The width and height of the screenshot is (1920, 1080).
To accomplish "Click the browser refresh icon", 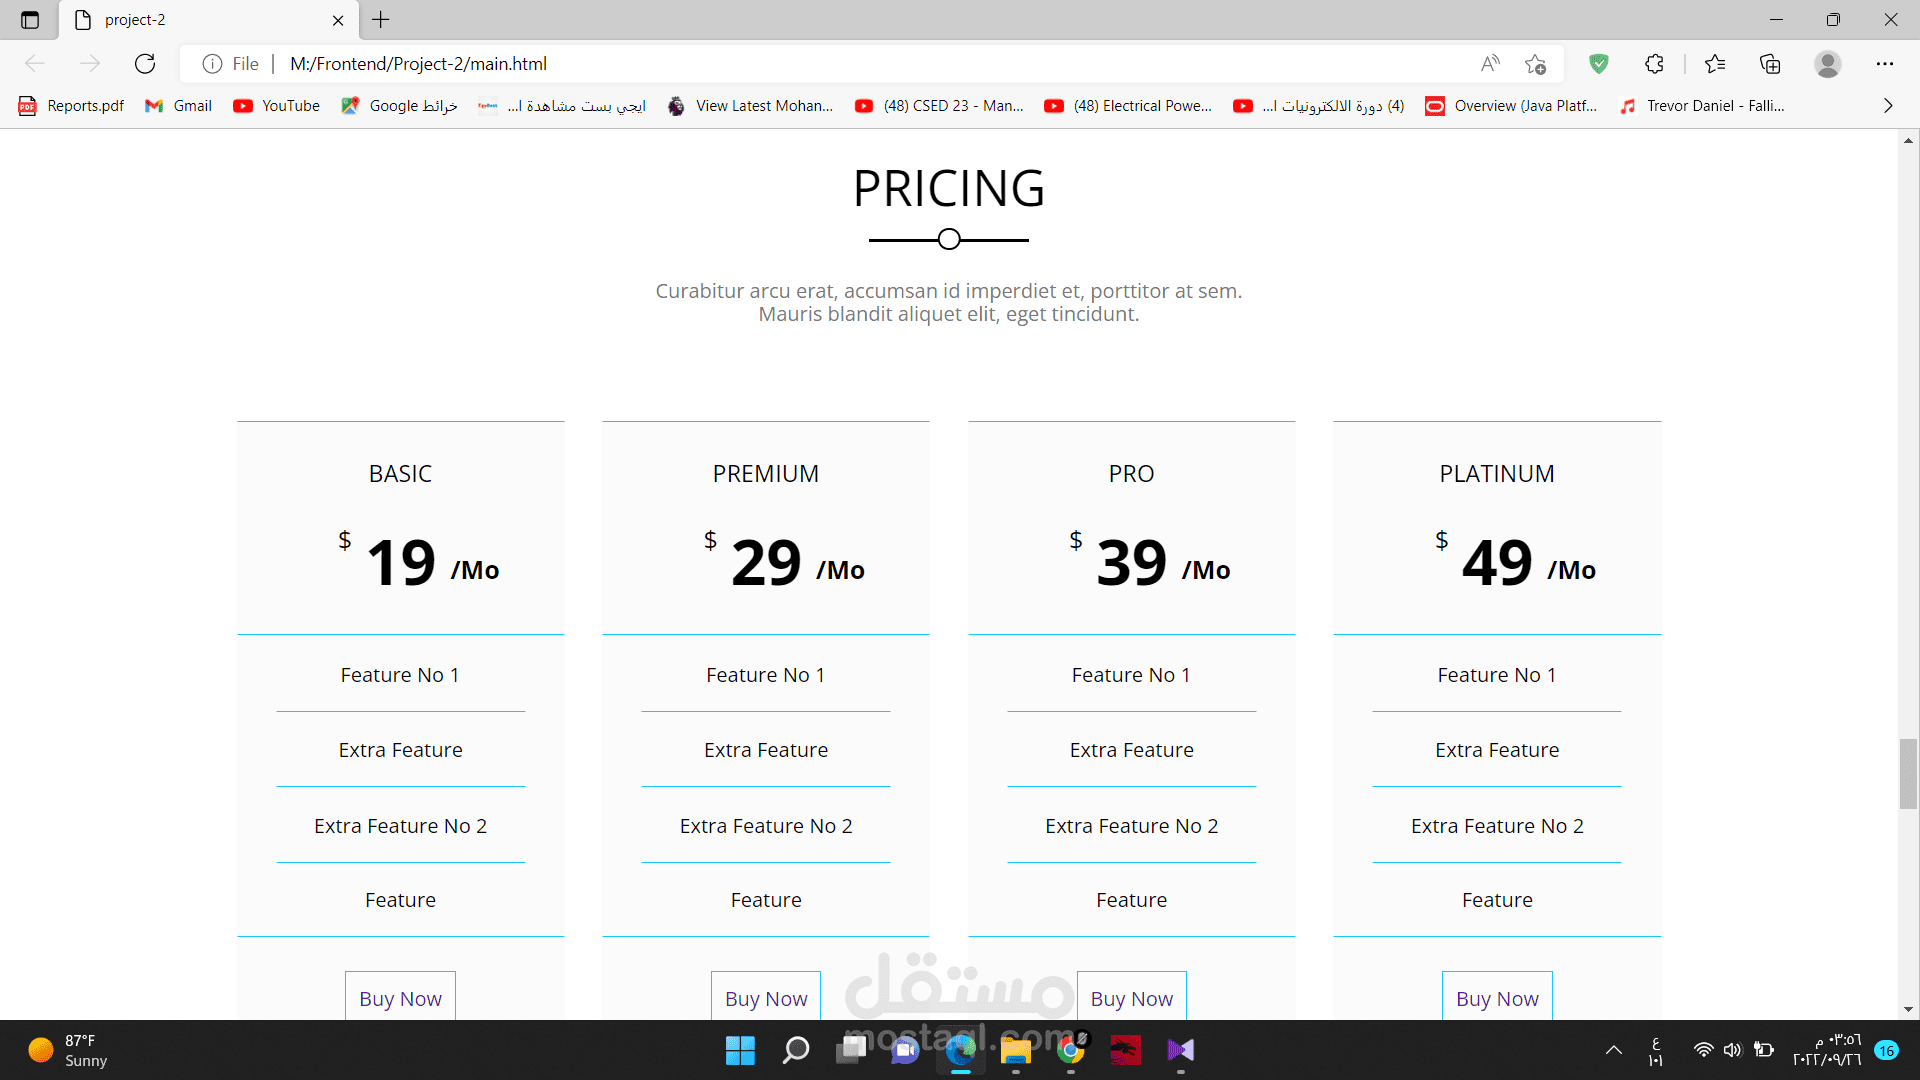I will [x=145, y=64].
